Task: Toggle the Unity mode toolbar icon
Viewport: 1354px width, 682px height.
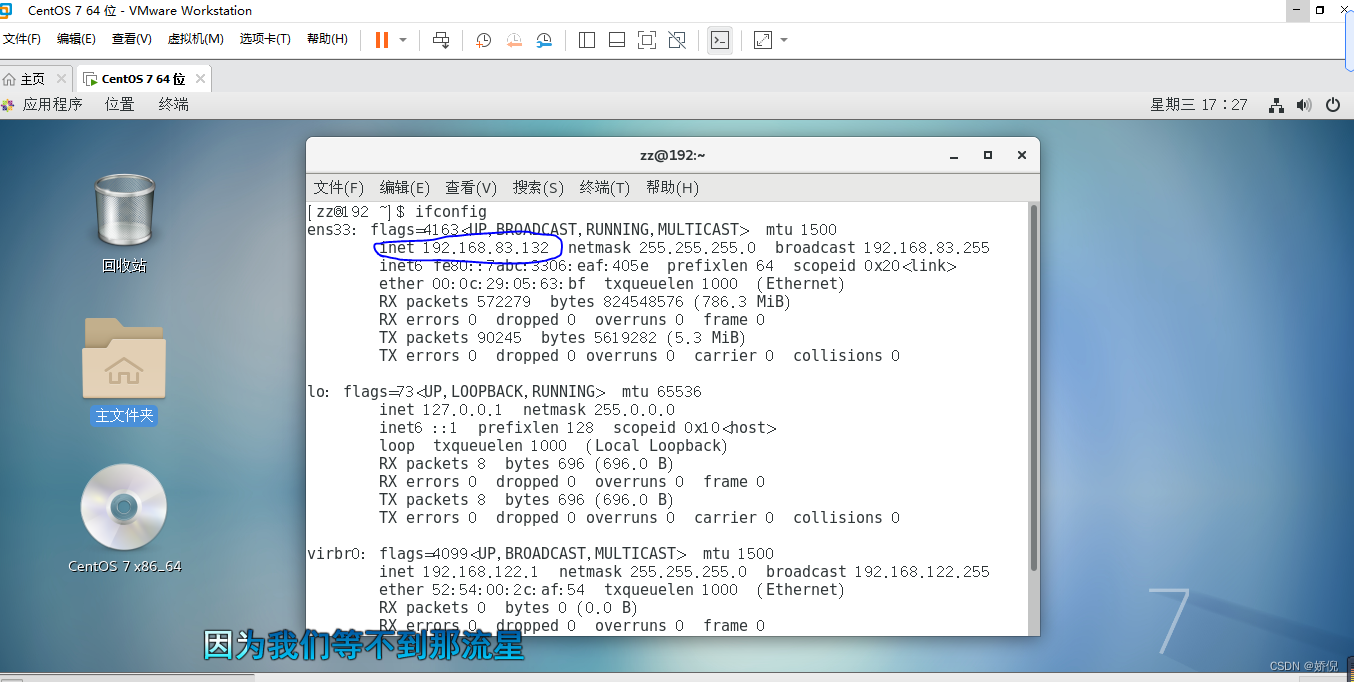Action: tap(678, 40)
